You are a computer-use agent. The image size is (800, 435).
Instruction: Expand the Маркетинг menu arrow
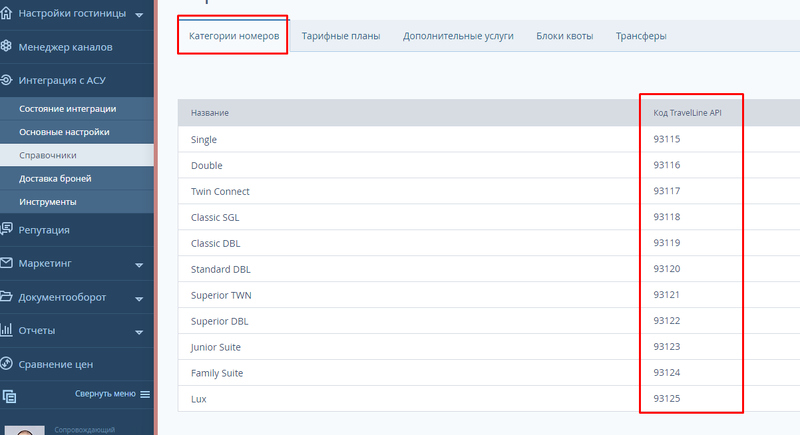tap(139, 265)
